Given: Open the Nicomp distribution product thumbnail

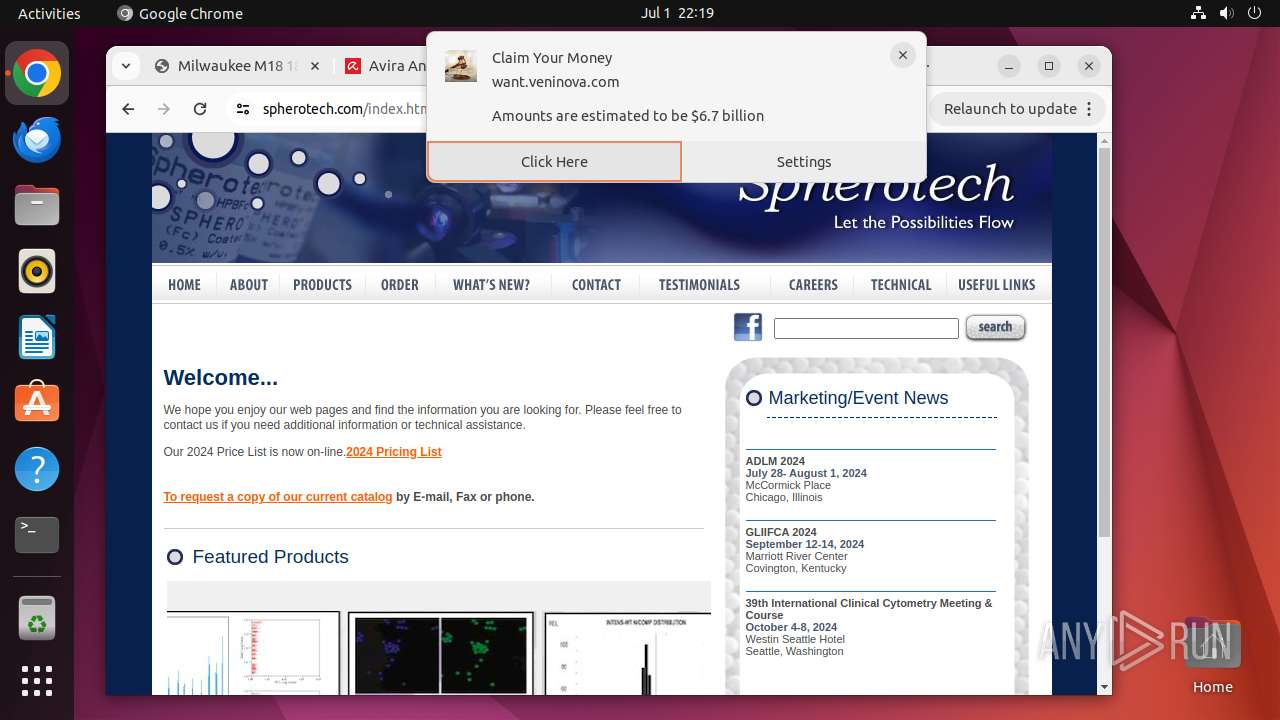Looking at the screenshot, I should (x=628, y=653).
